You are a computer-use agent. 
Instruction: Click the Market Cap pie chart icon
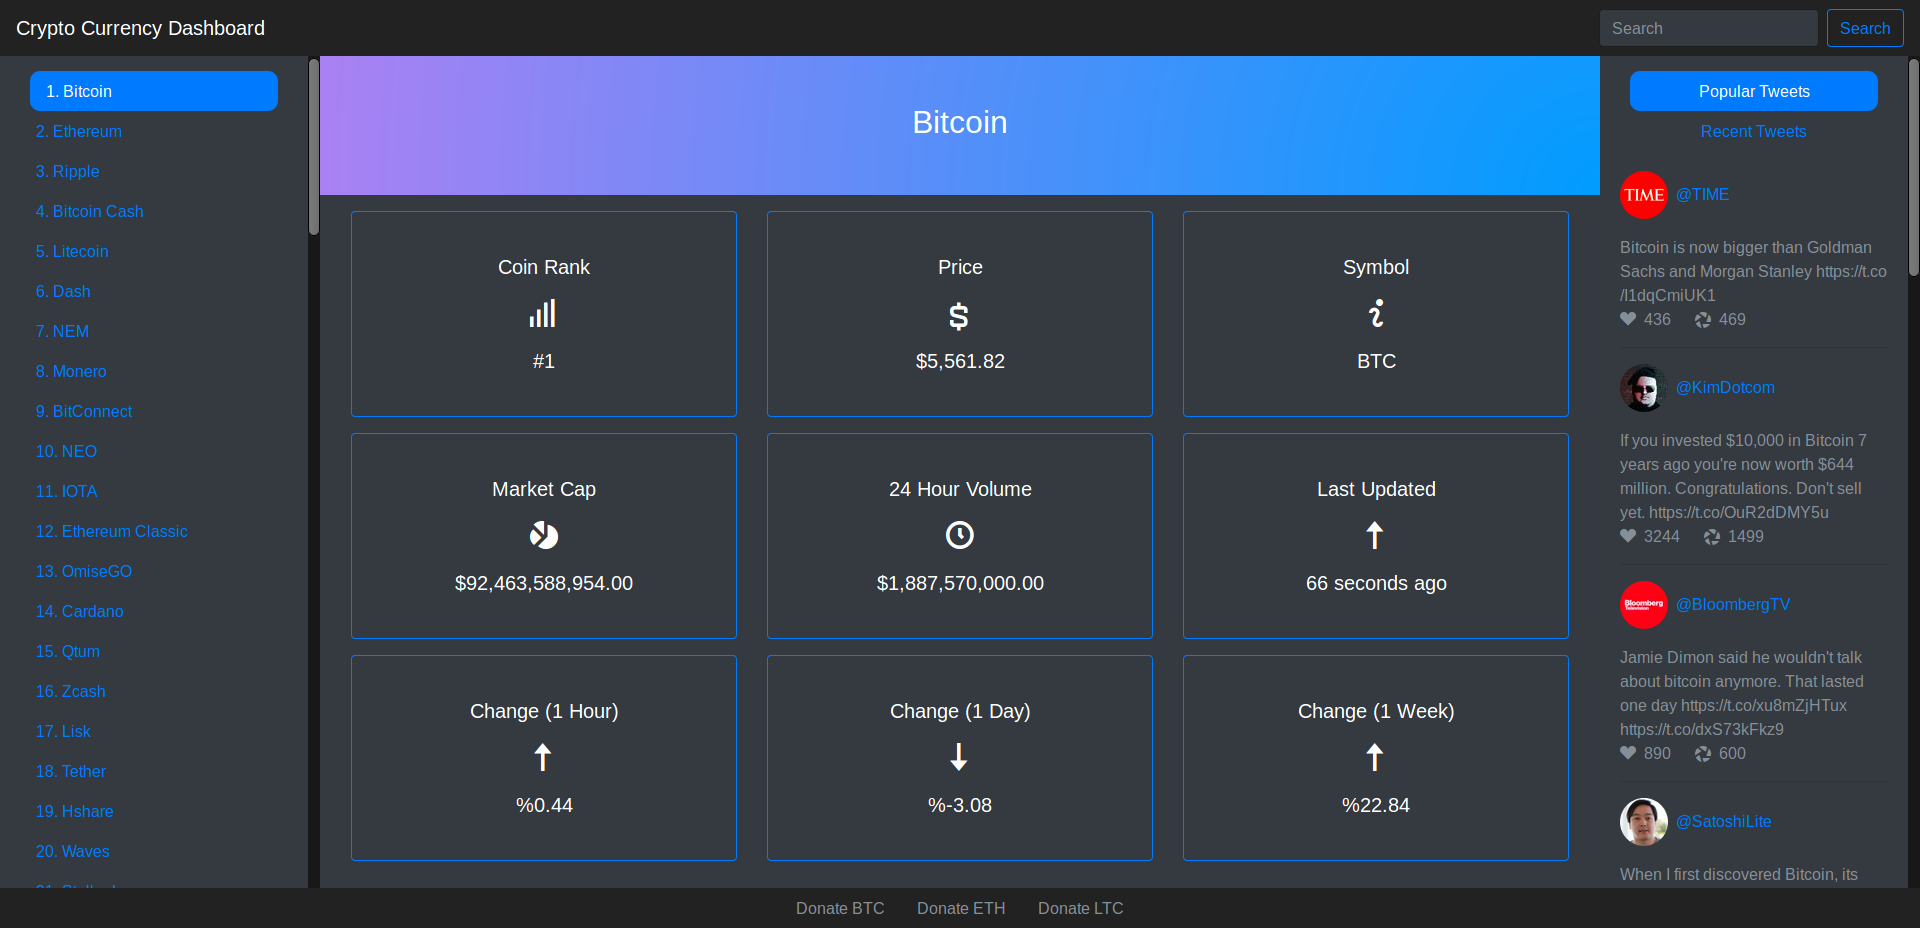pos(543,536)
